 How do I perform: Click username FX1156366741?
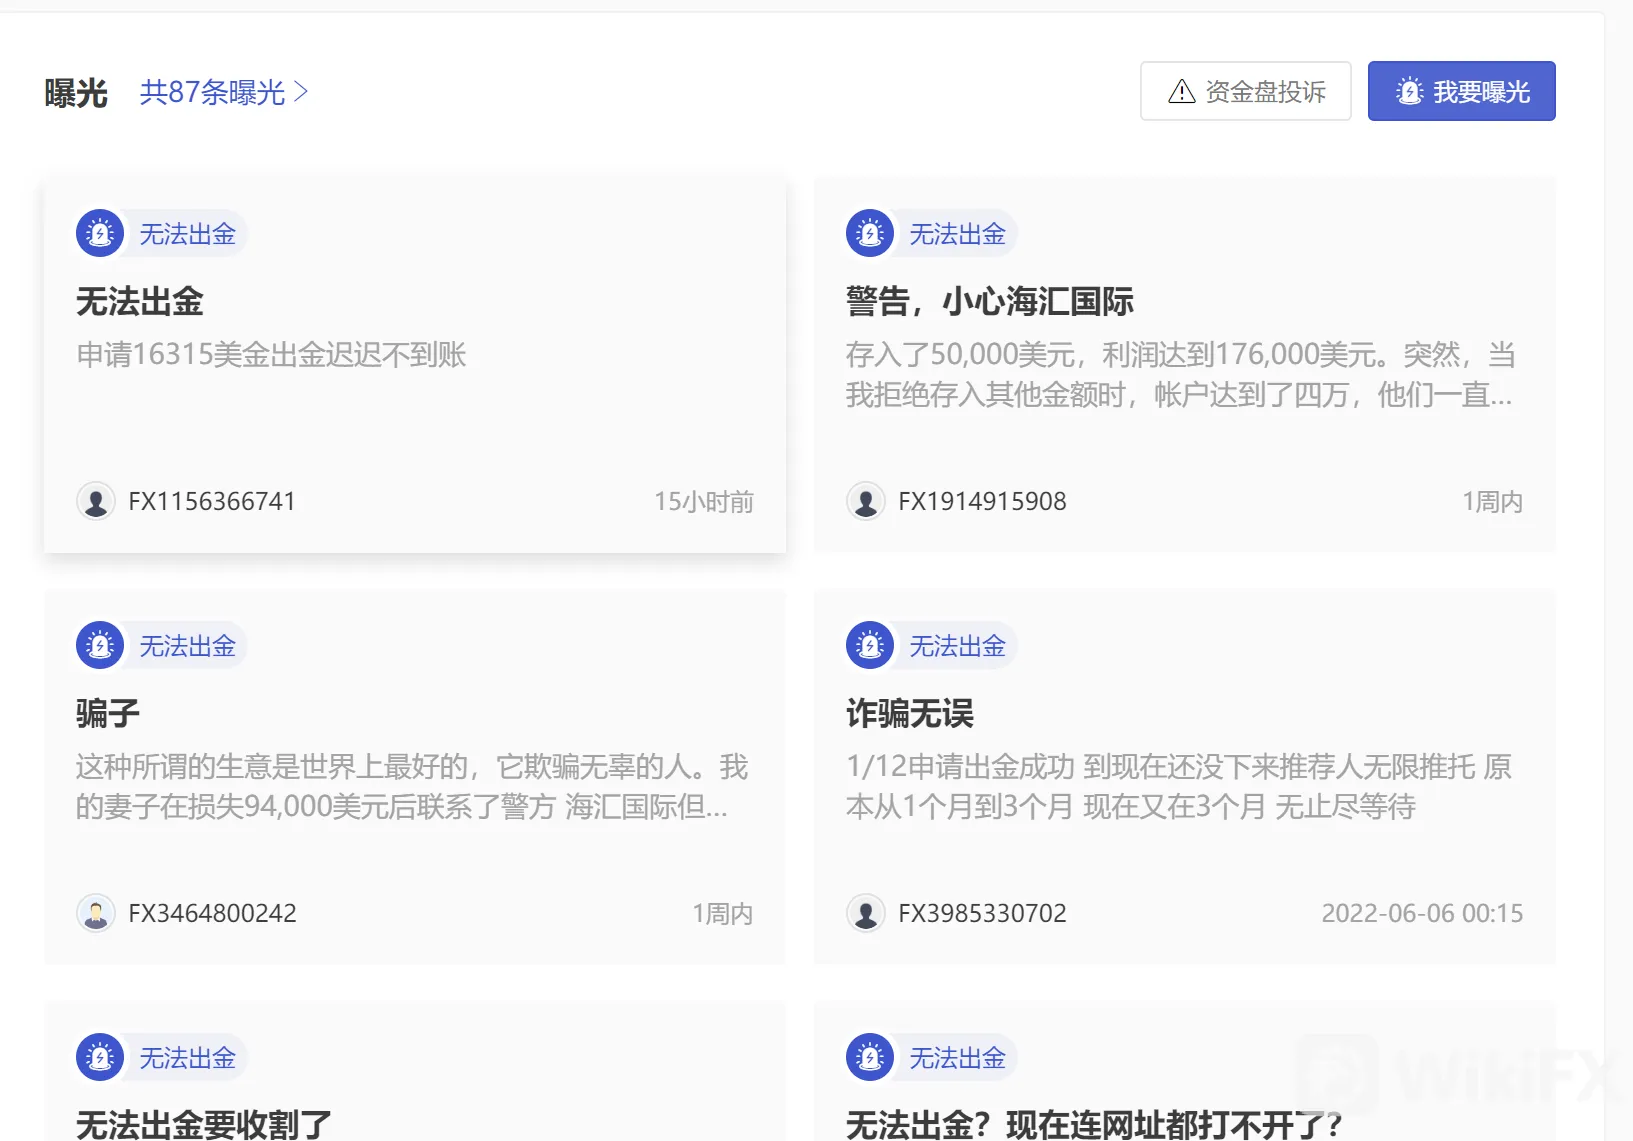point(212,501)
